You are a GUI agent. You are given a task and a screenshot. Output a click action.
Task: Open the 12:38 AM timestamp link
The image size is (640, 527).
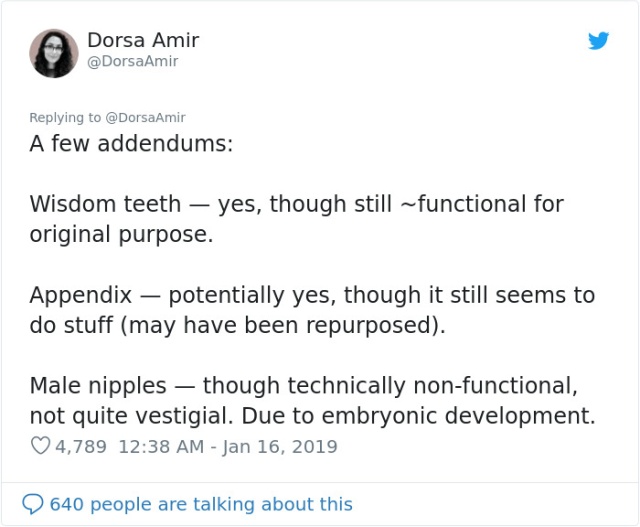[161, 447]
